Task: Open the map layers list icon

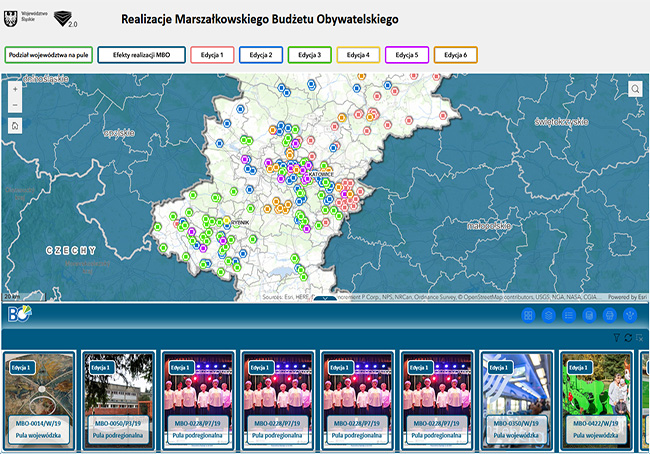Action: 548,316
